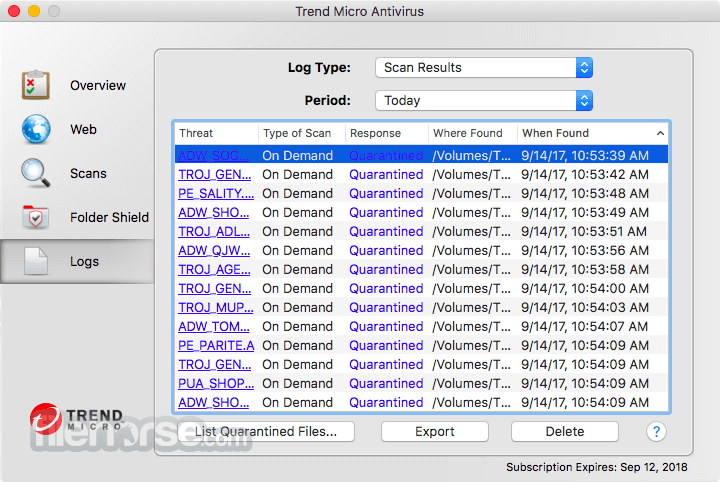Click the Delete button
720x482 pixels.
(565, 432)
